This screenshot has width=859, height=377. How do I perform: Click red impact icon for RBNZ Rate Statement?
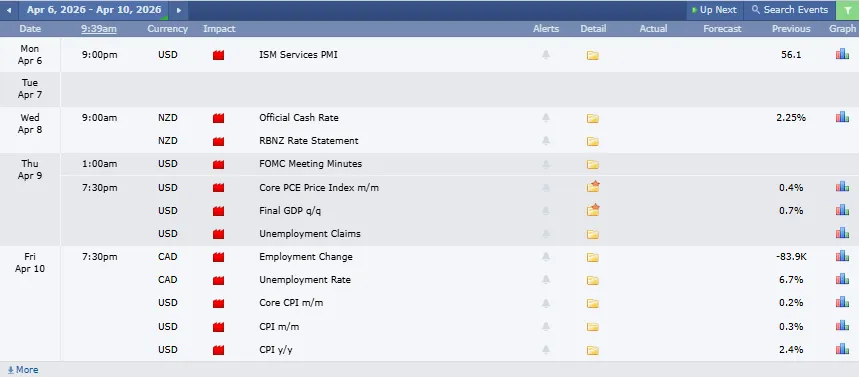[x=219, y=141]
